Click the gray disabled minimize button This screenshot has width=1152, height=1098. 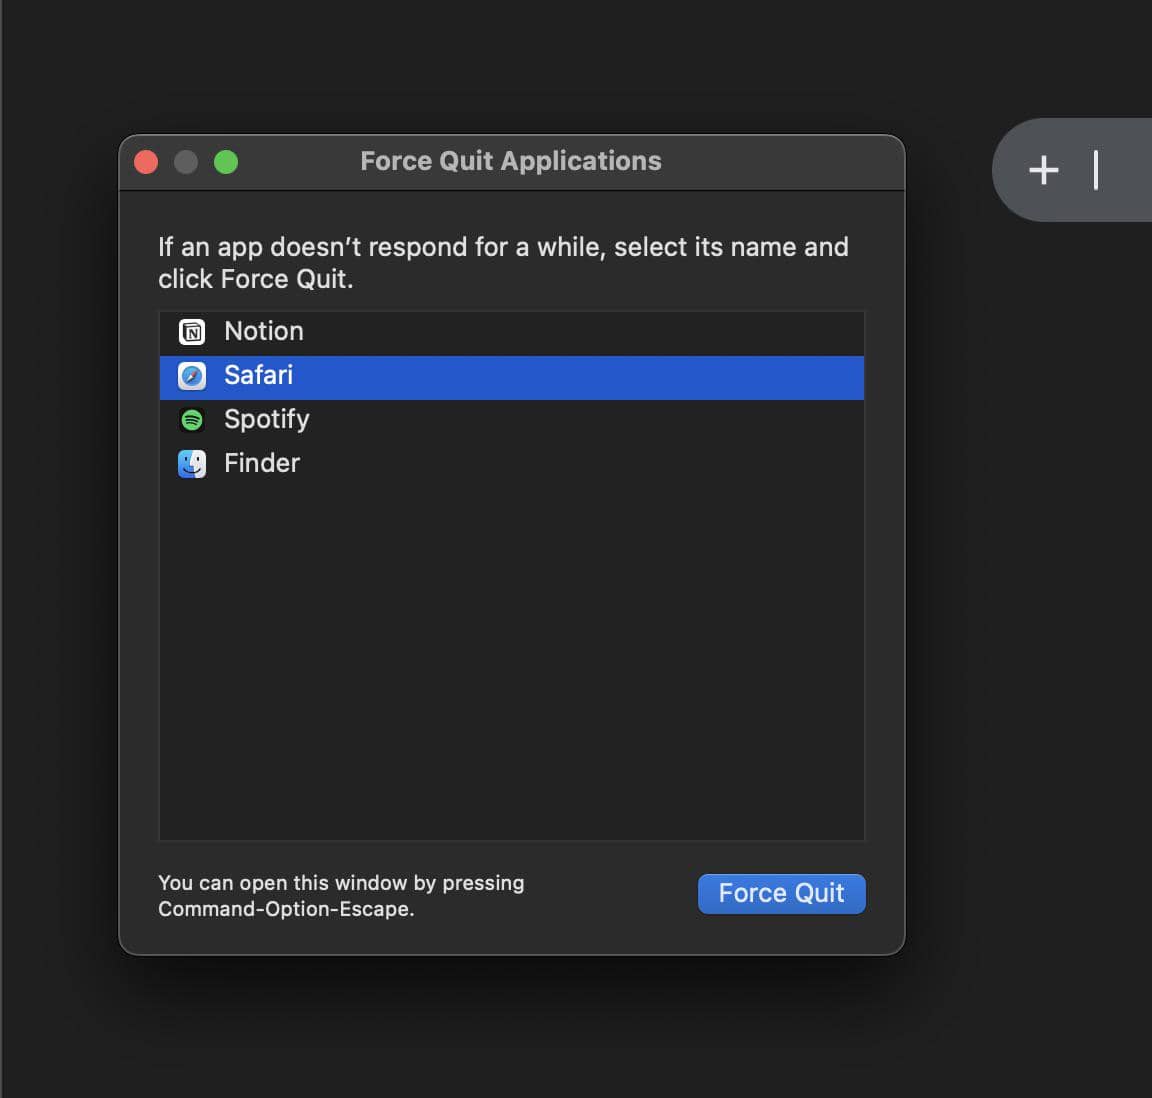pyautogui.click(x=186, y=162)
